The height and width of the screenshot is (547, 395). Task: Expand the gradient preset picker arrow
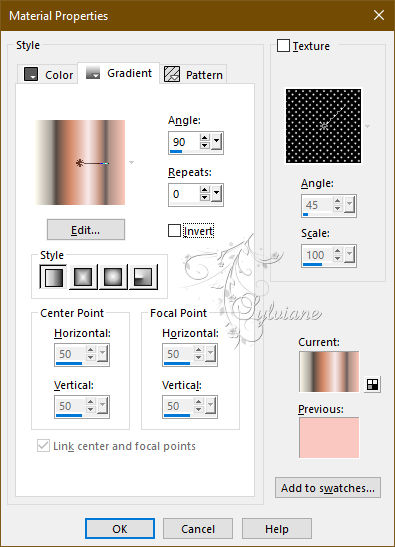(x=131, y=163)
